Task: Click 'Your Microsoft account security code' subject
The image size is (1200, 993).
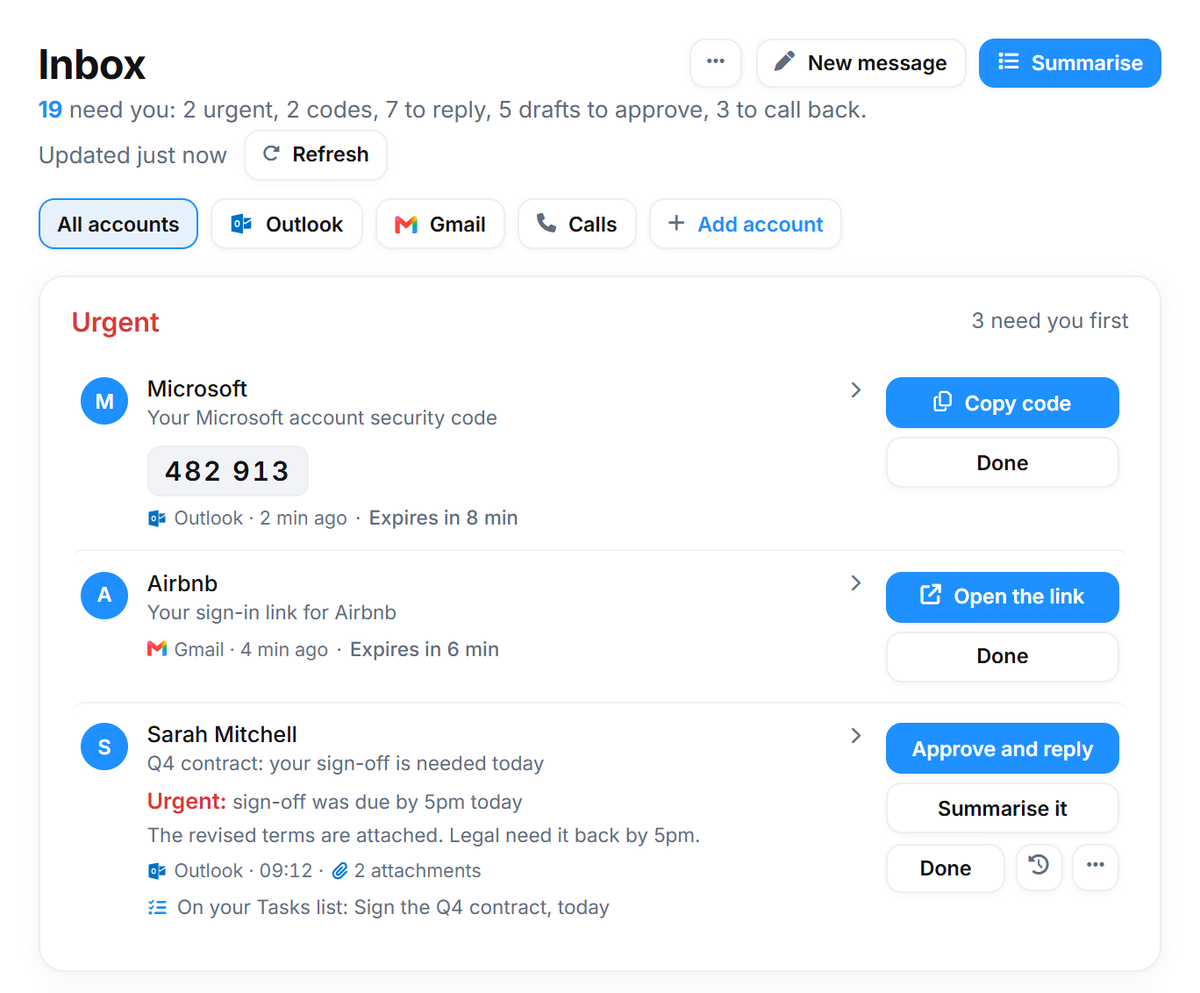Action: (322, 418)
